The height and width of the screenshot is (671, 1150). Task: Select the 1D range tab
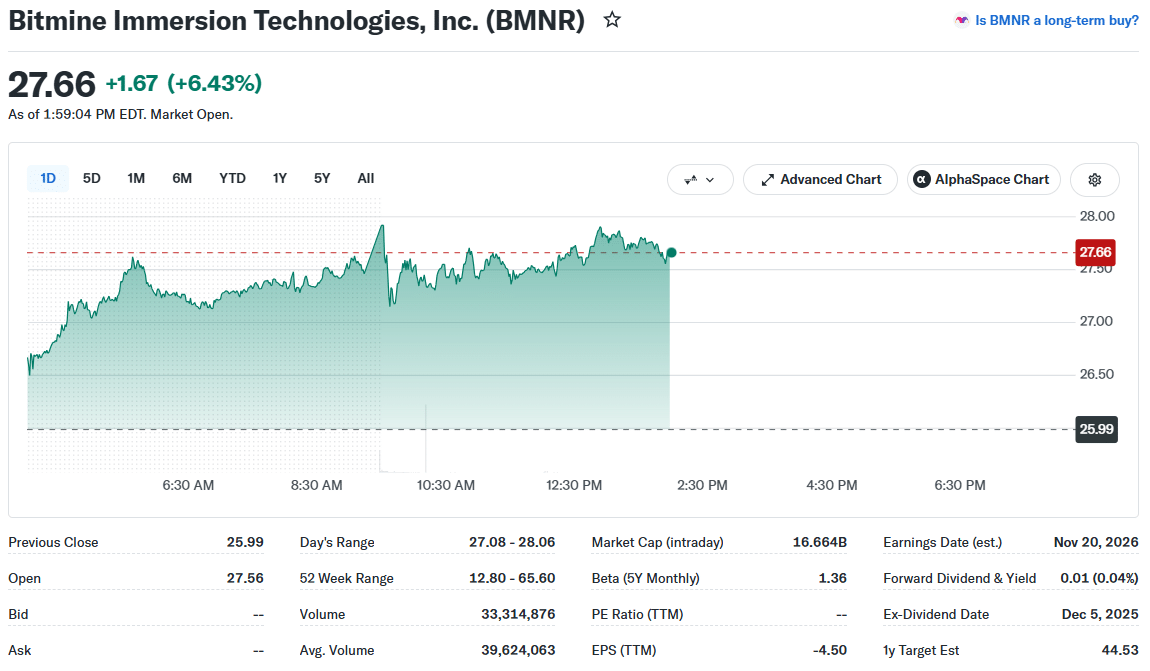pos(48,178)
